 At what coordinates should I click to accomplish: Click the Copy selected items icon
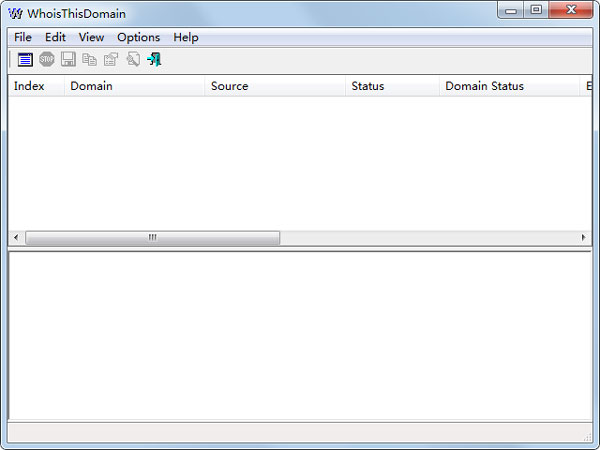pyautogui.click(x=90, y=60)
